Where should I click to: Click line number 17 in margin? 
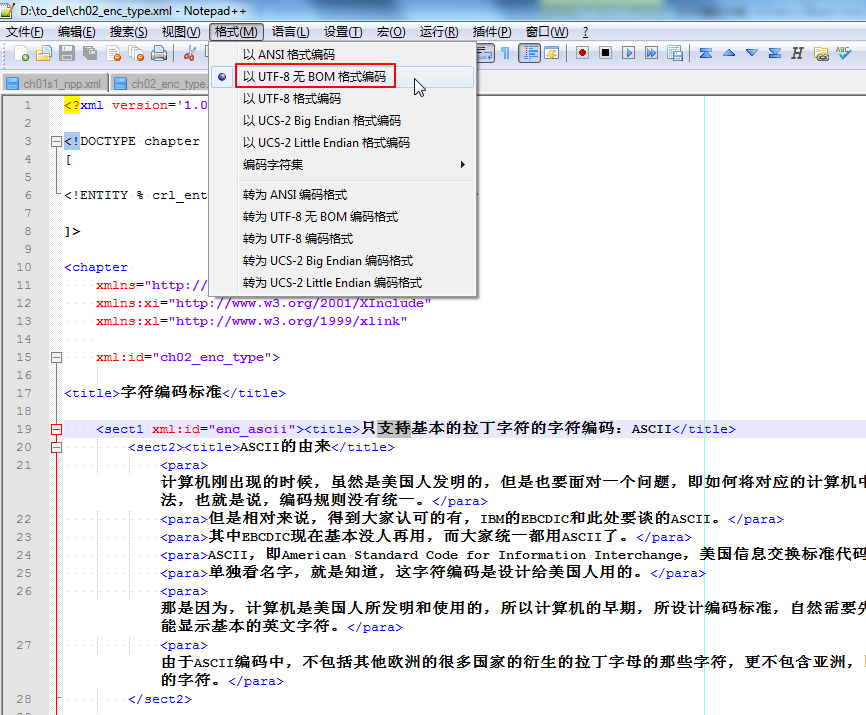pos(24,393)
